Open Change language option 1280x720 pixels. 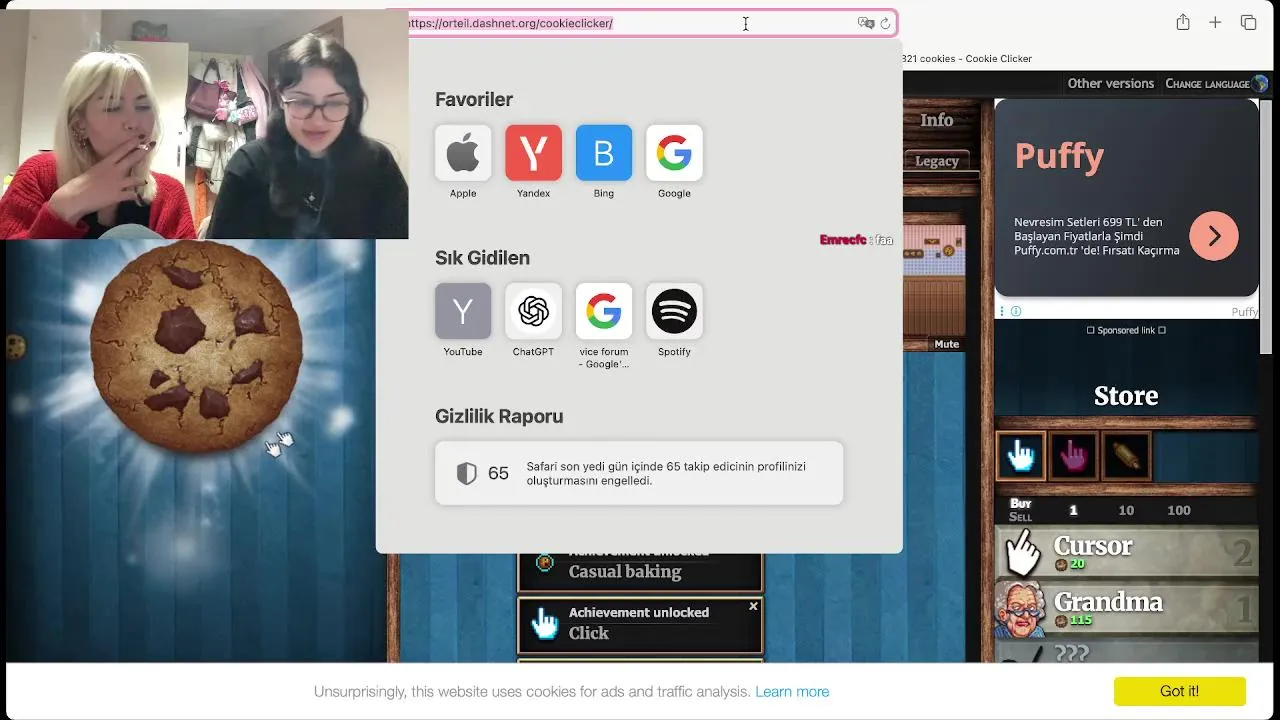(1207, 84)
